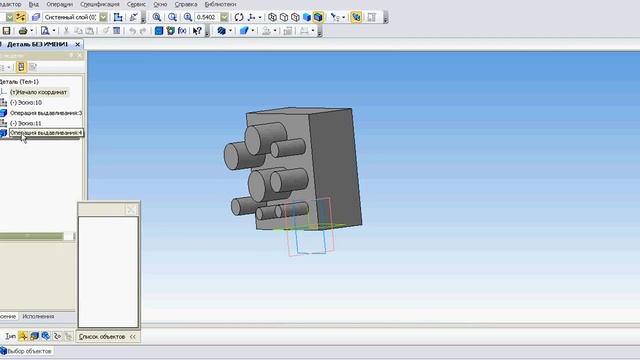Screen dimensions: 640x360
Task: Click the second blue selection type icon
Action: [x=34, y=336]
